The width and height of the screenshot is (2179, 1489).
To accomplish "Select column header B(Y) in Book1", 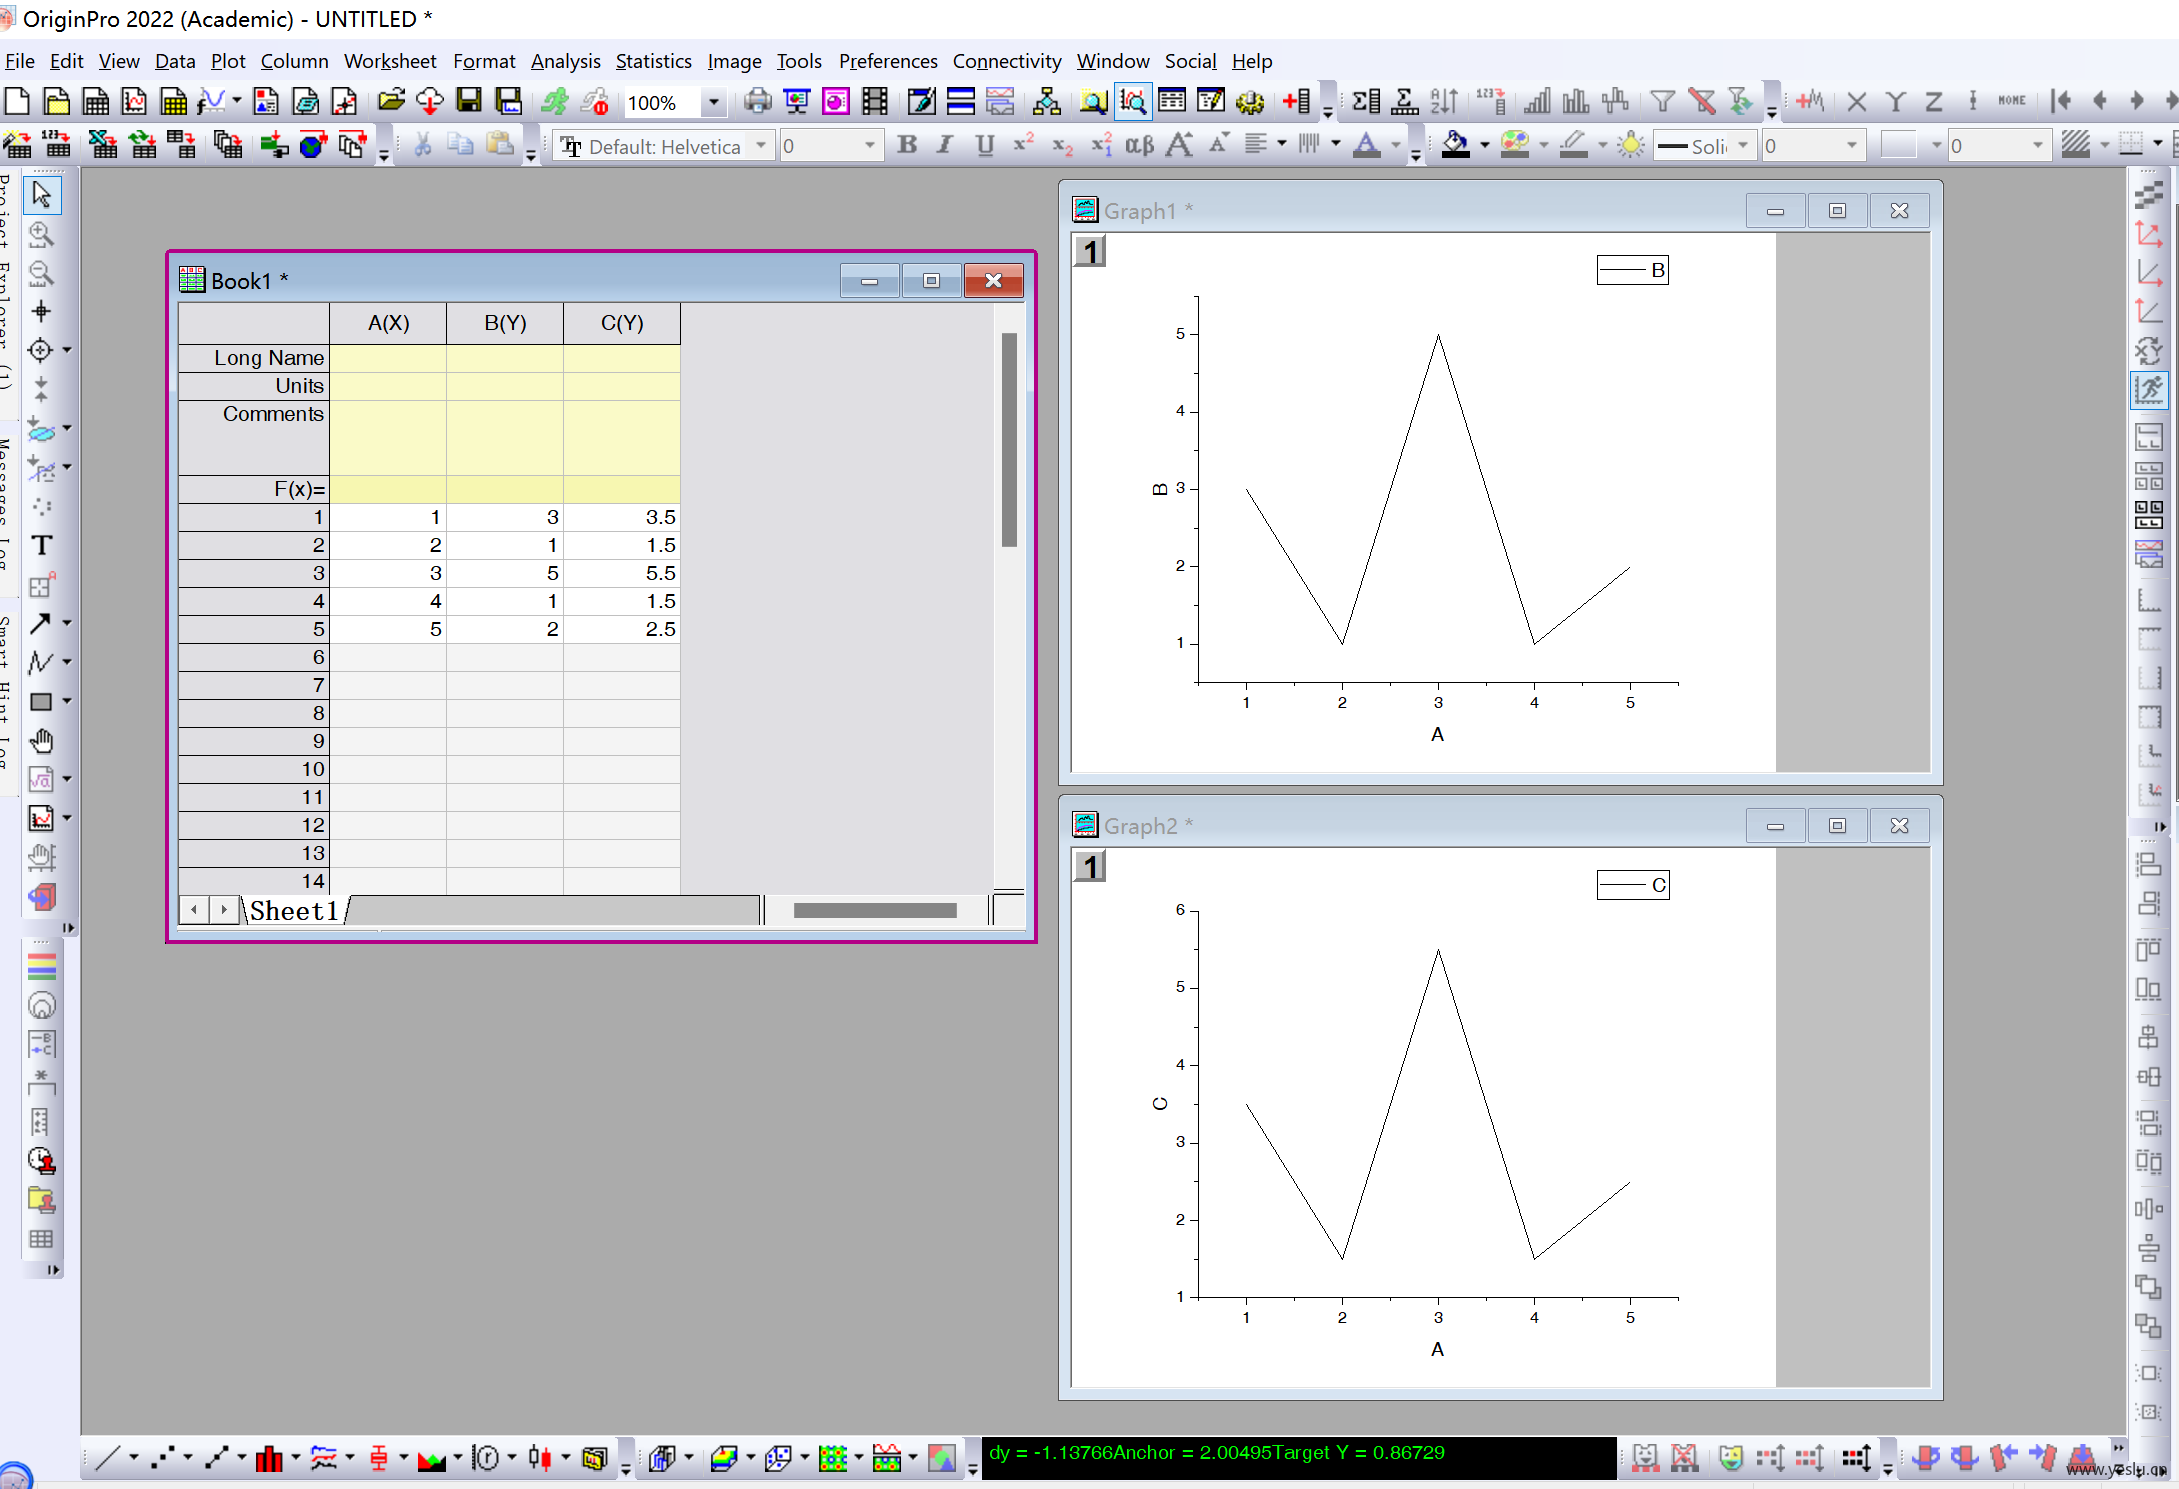I will 505,323.
